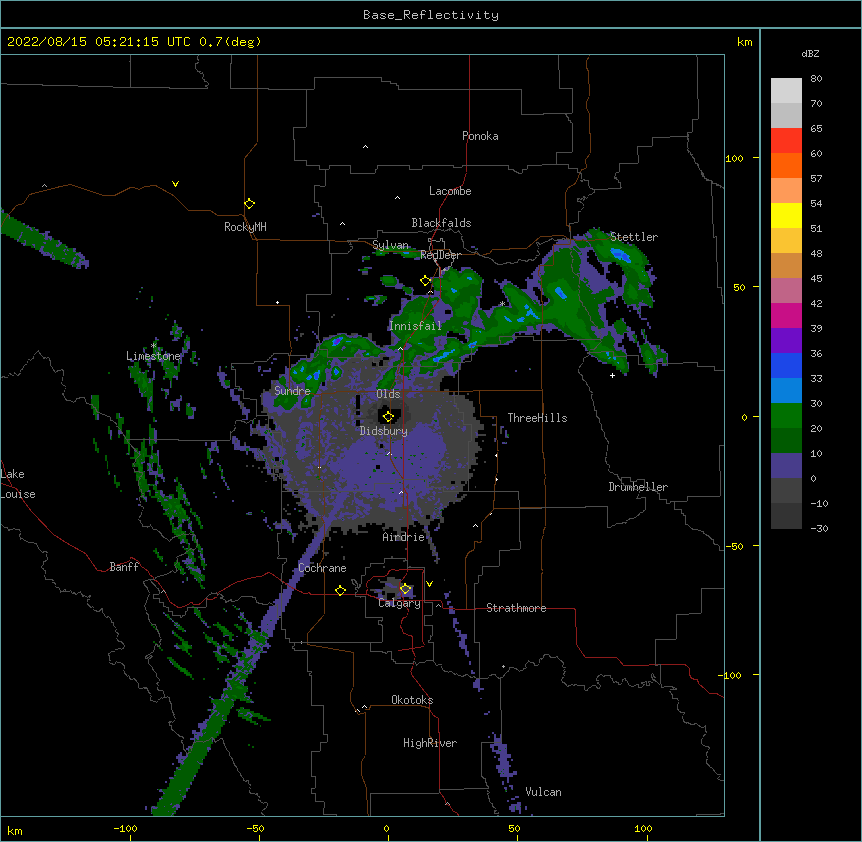Image resolution: width=862 pixels, height=842 pixels.
Task: Click the Limestone label
Action: 153,356
